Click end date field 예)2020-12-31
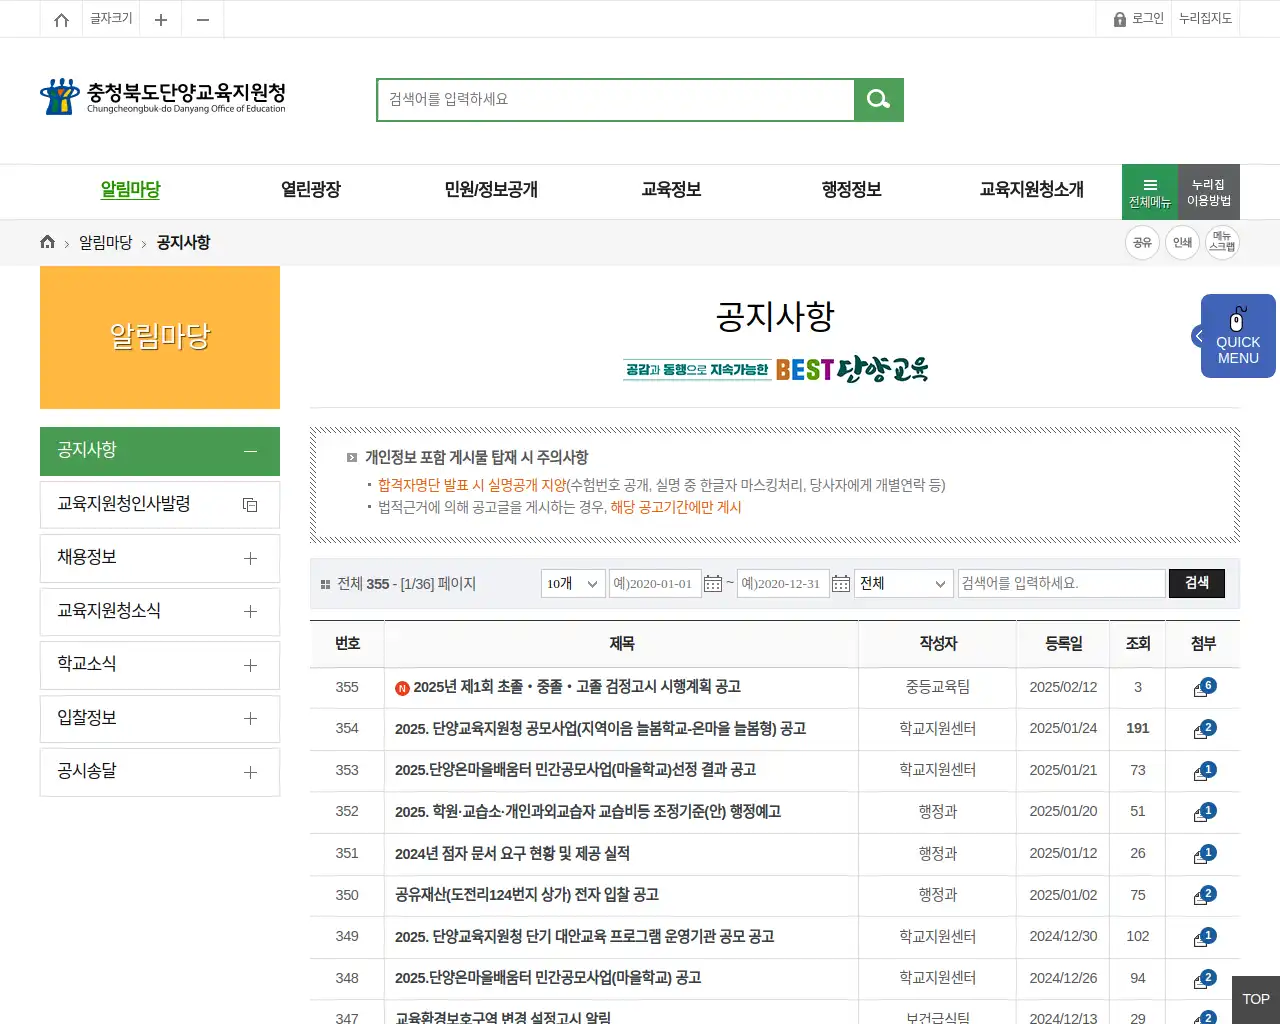 click(783, 583)
